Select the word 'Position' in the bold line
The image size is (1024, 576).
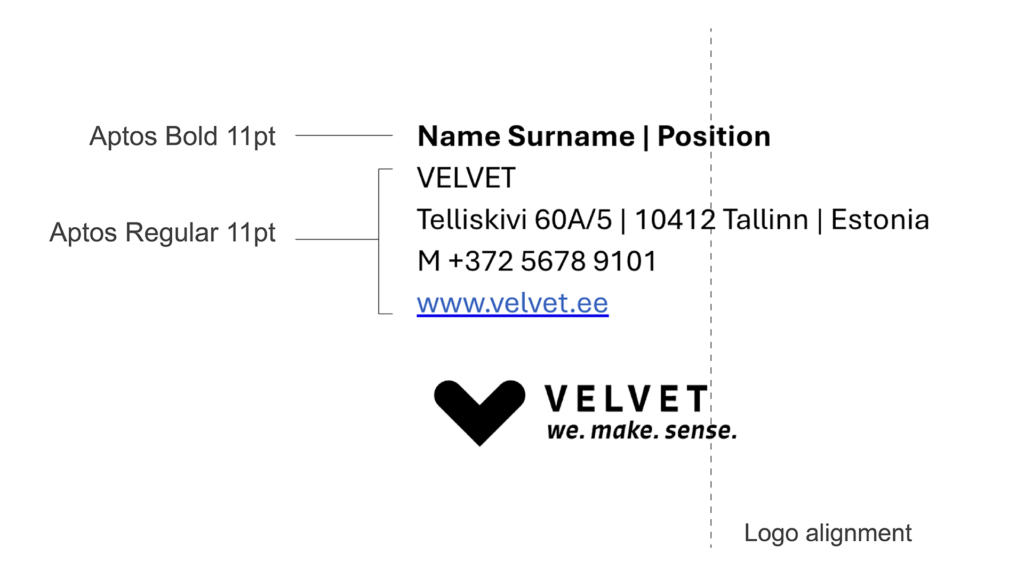coord(714,136)
